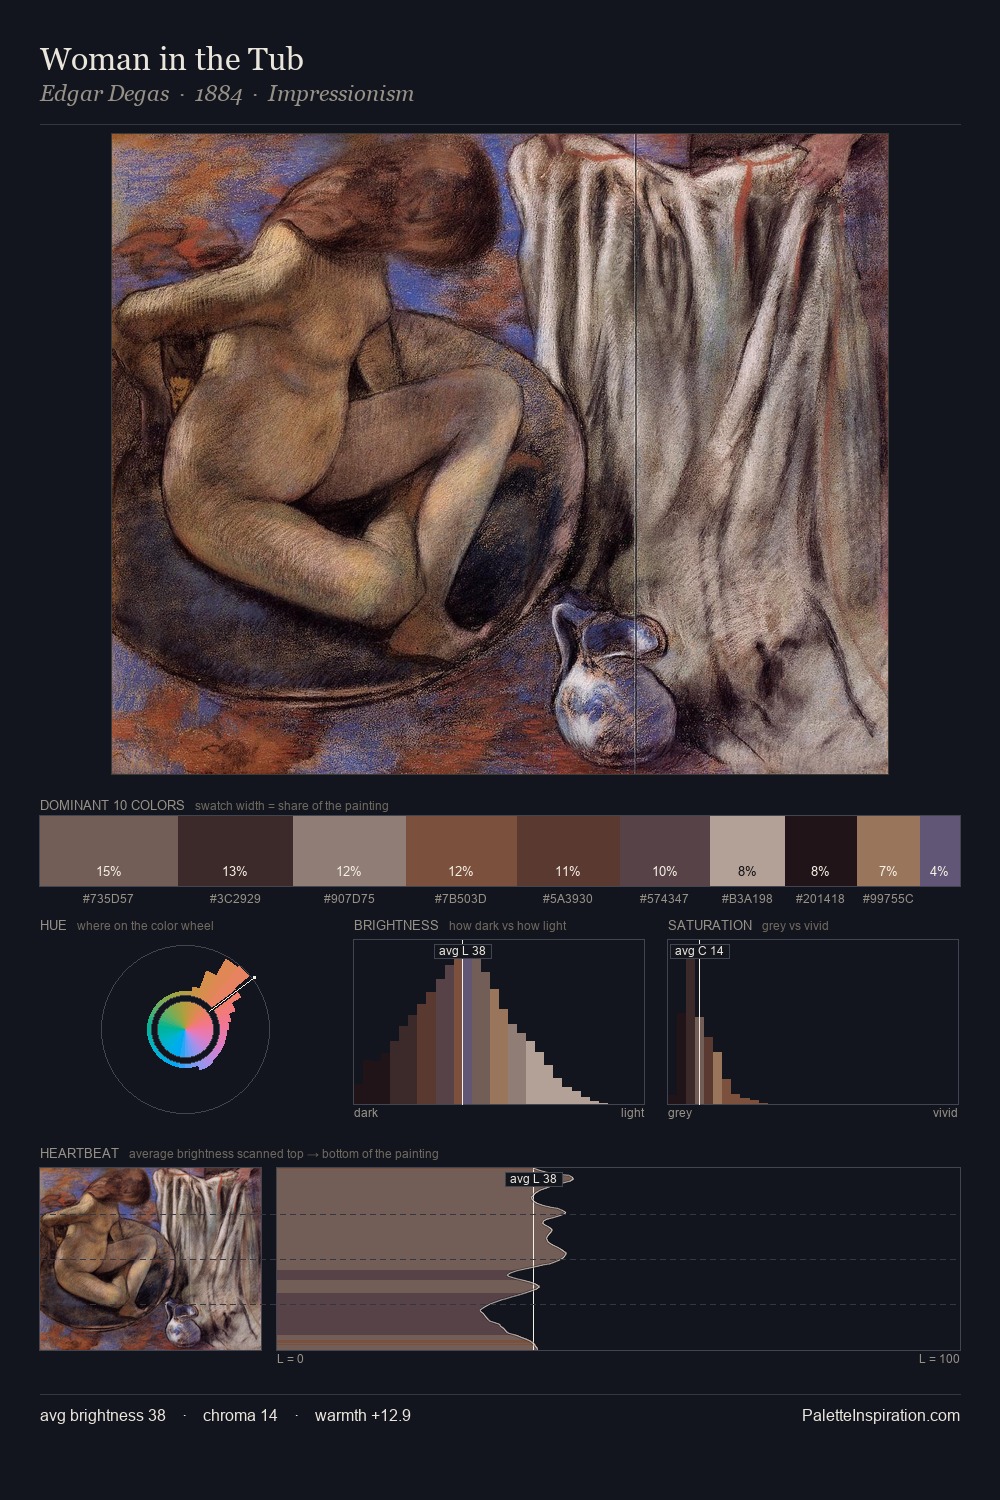Click the hue color wheel center

185,1029
